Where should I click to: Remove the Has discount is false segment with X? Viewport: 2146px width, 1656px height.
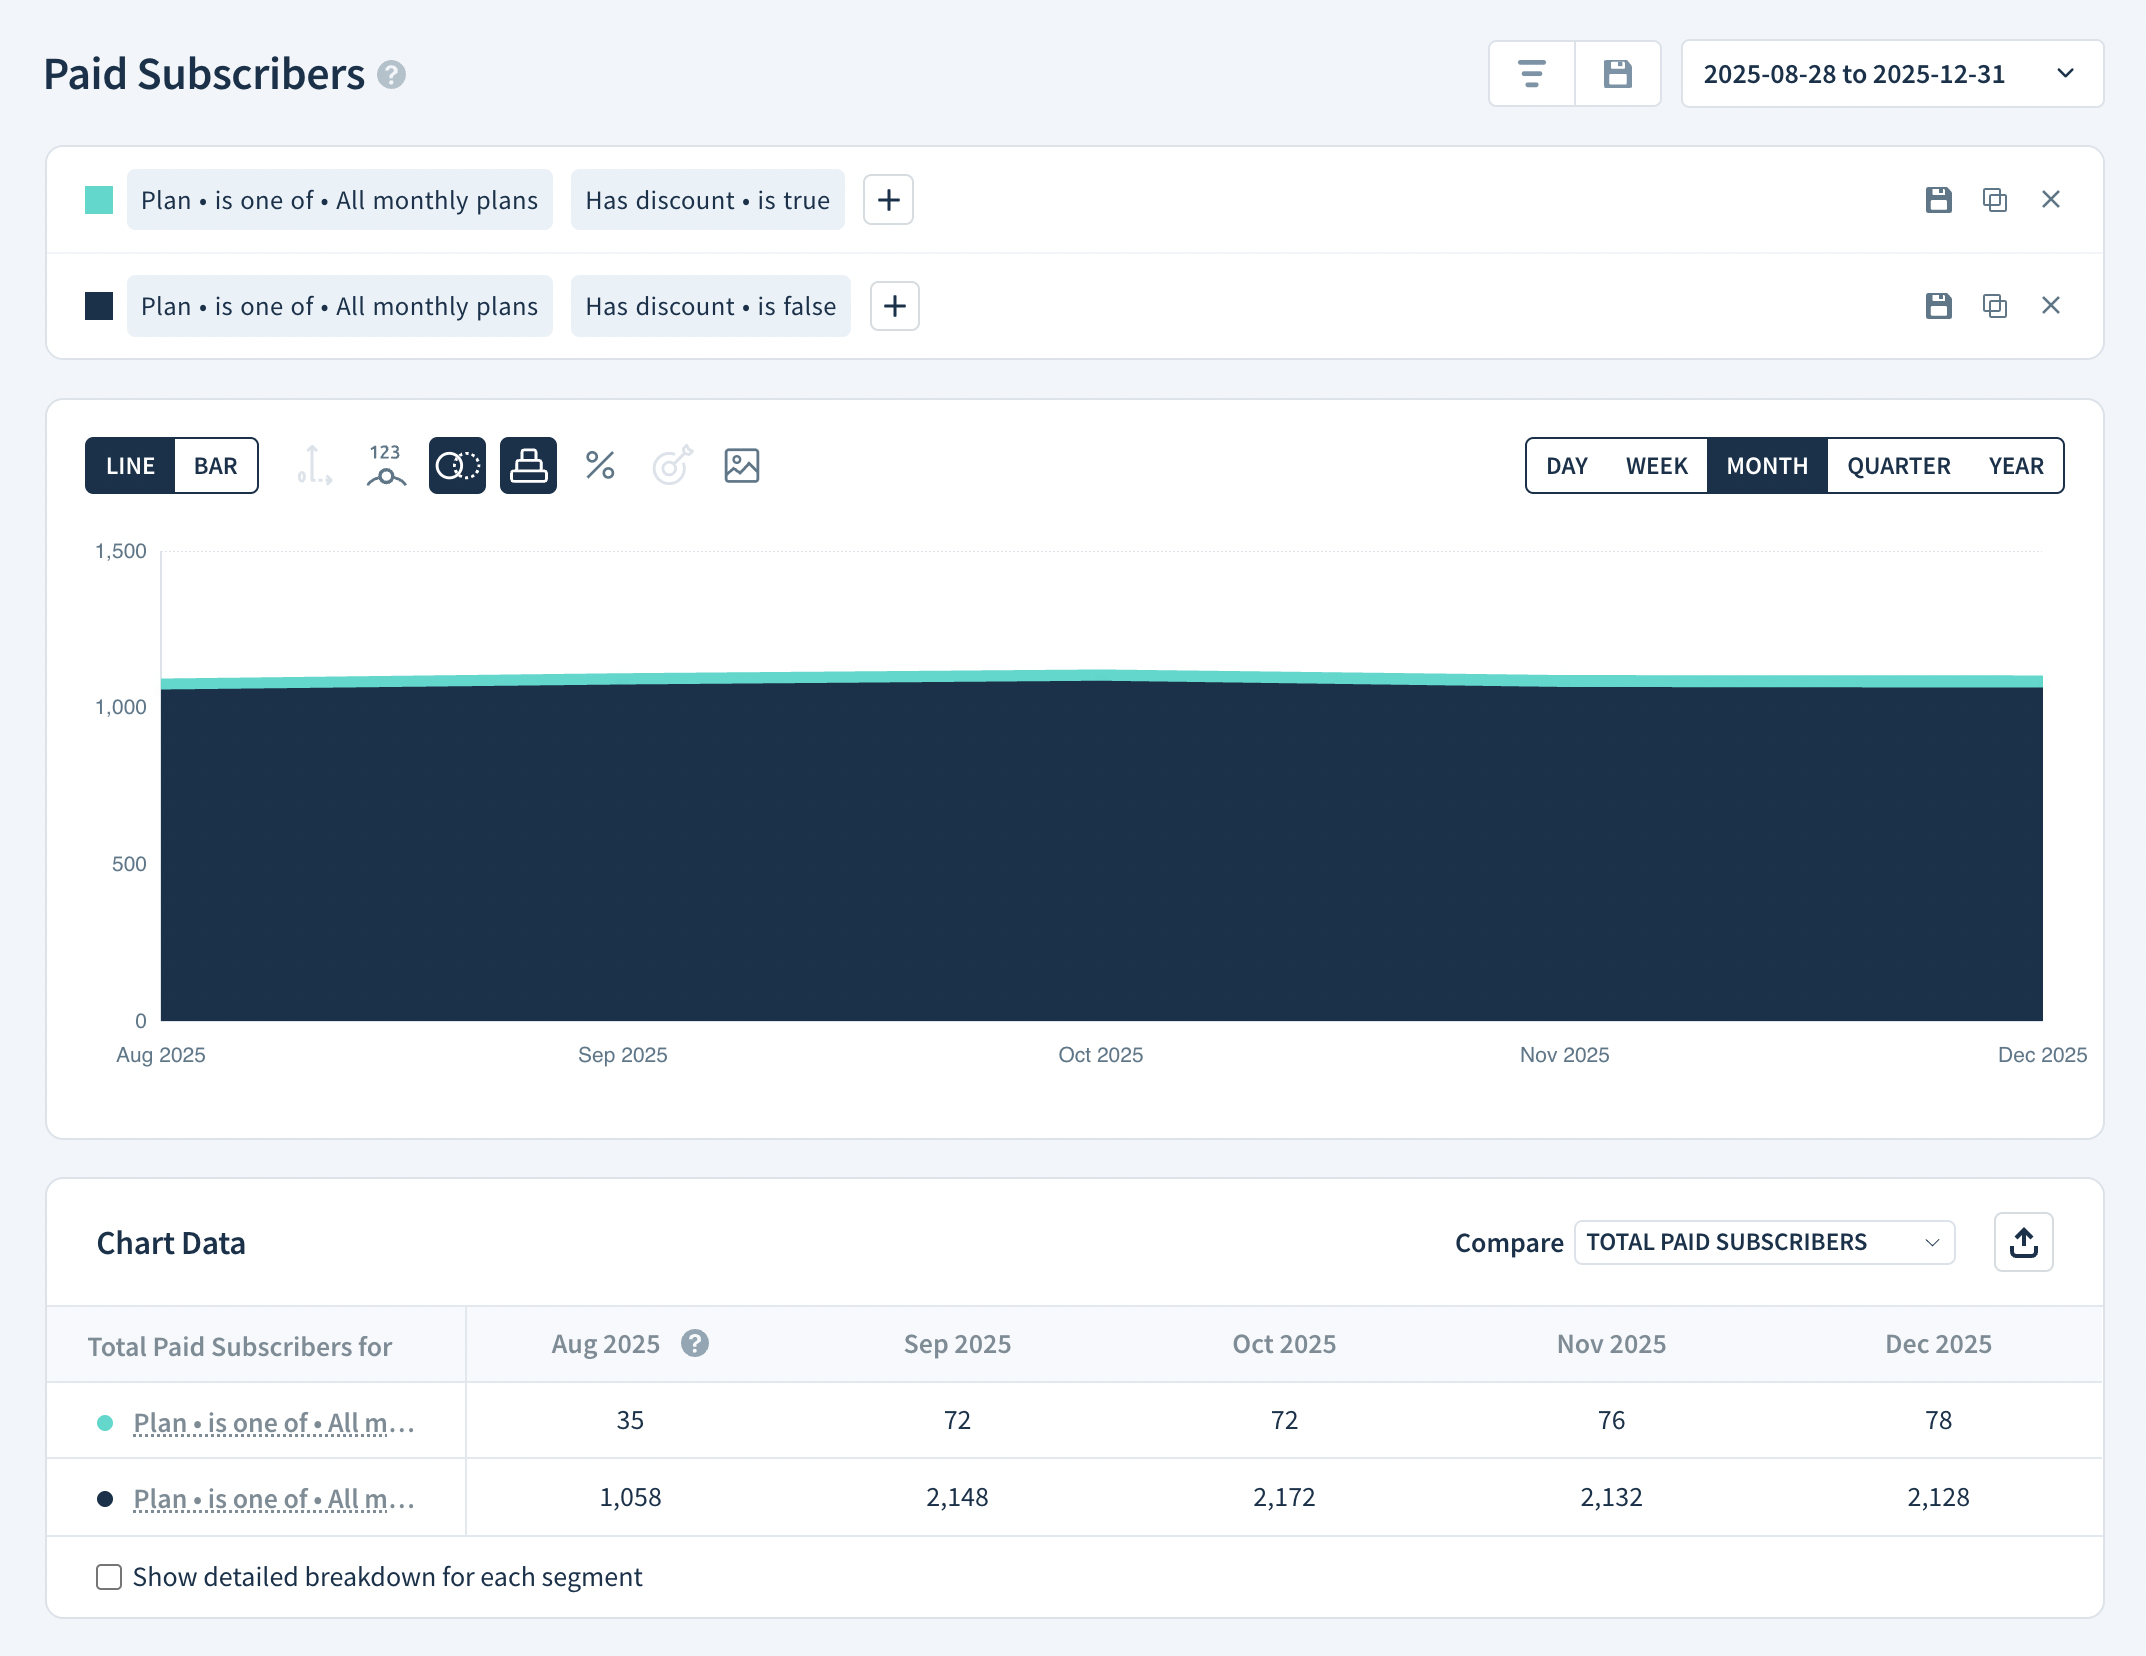pyautogui.click(x=2051, y=306)
